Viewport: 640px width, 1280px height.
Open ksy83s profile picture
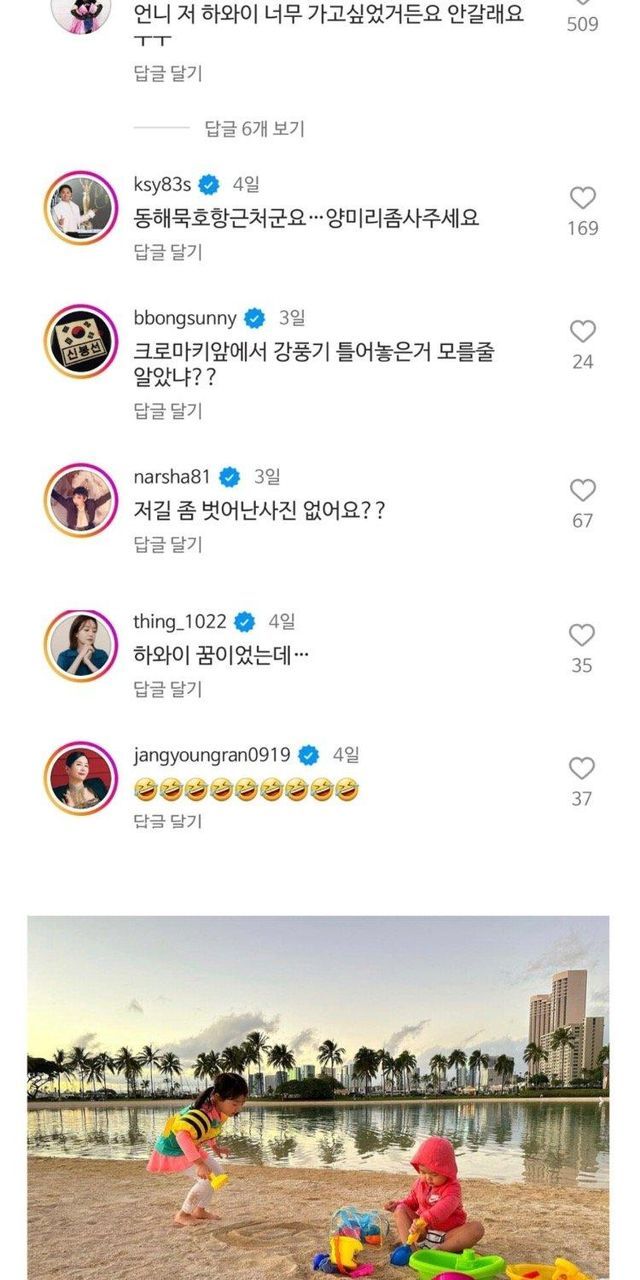[x=81, y=208]
